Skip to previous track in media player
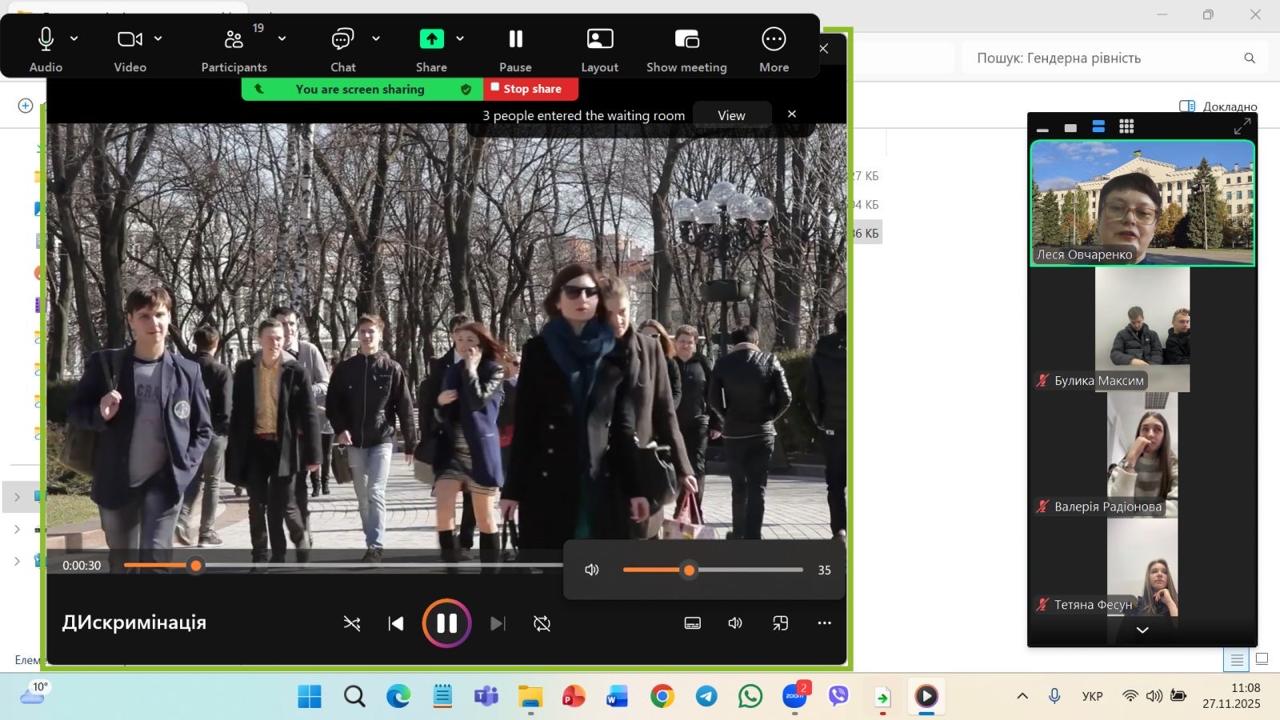Image resolution: width=1280 pixels, height=720 pixels. click(x=396, y=624)
